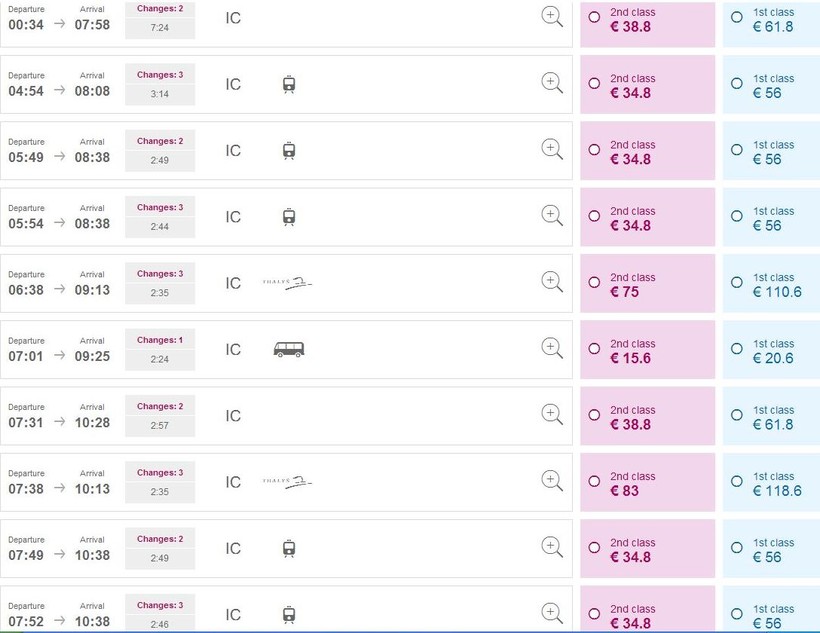The width and height of the screenshot is (820, 633).
Task: Click the Thalys logo on the 07:38 row
Action: coord(286,482)
